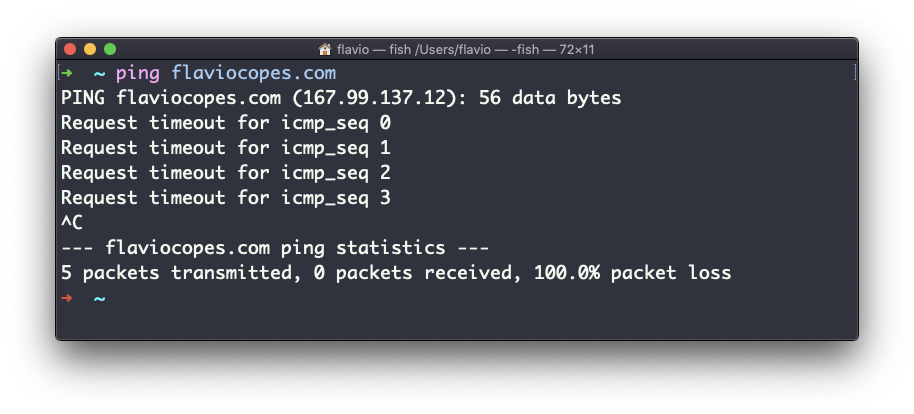Click the 'Request timeout for icmp_seq 3' line
This screenshot has width=914, height=414.
click(x=226, y=198)
